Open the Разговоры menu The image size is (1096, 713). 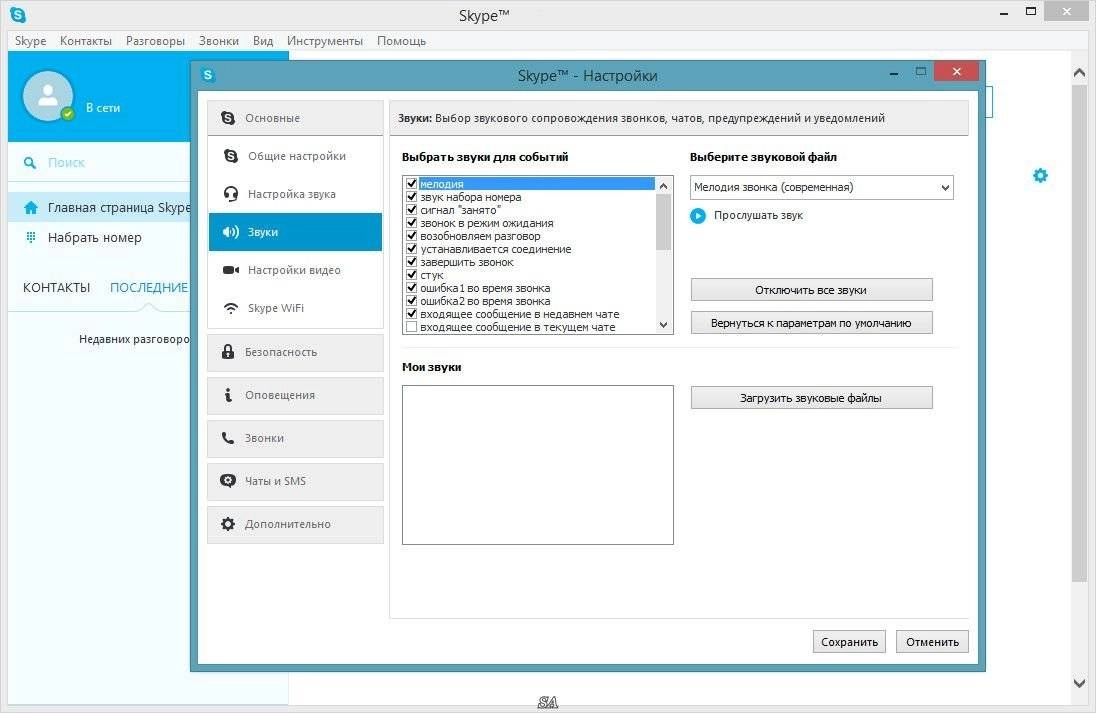click(x=155, y=41)
